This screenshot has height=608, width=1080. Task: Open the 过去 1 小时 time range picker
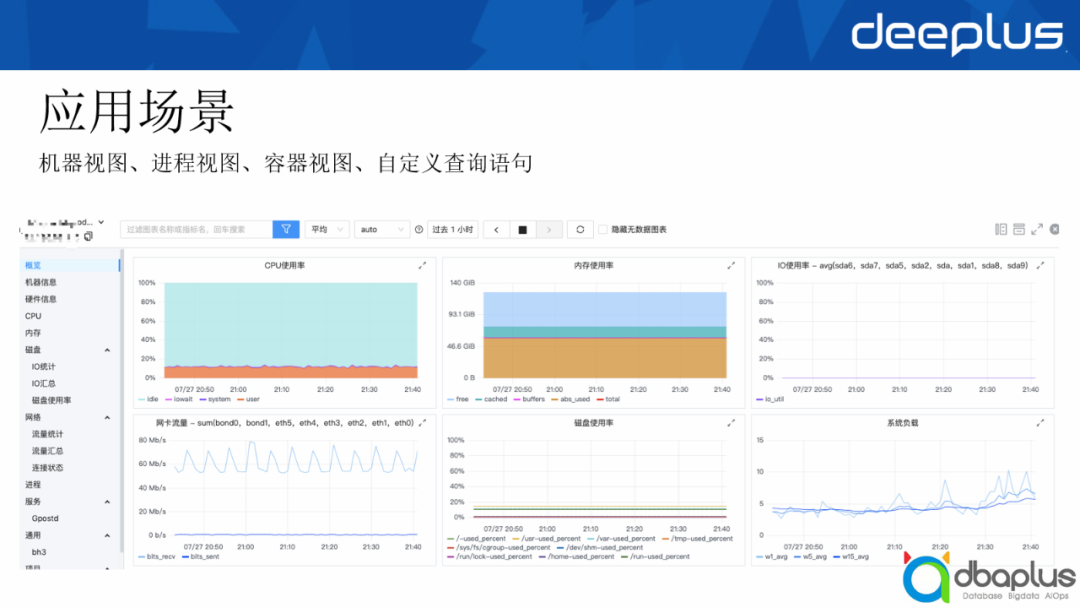click(x=453, y=229)
